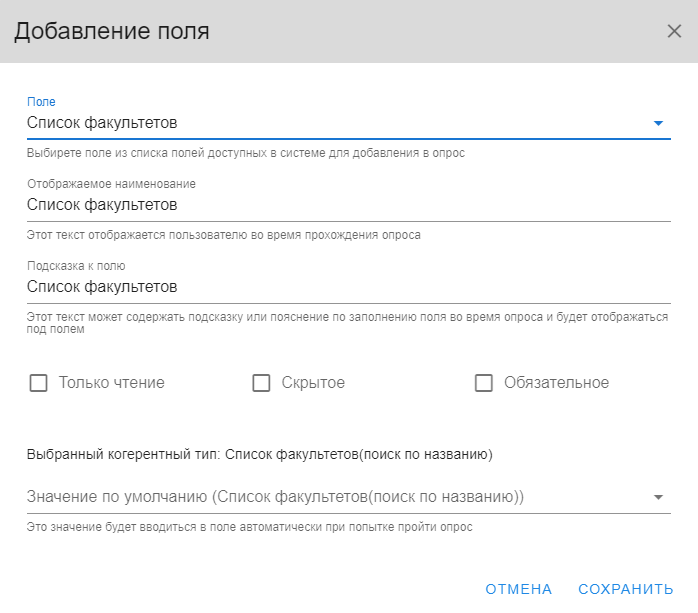Click the Добавление поля dialog title

pyautogui.click(x=112, y=31)
